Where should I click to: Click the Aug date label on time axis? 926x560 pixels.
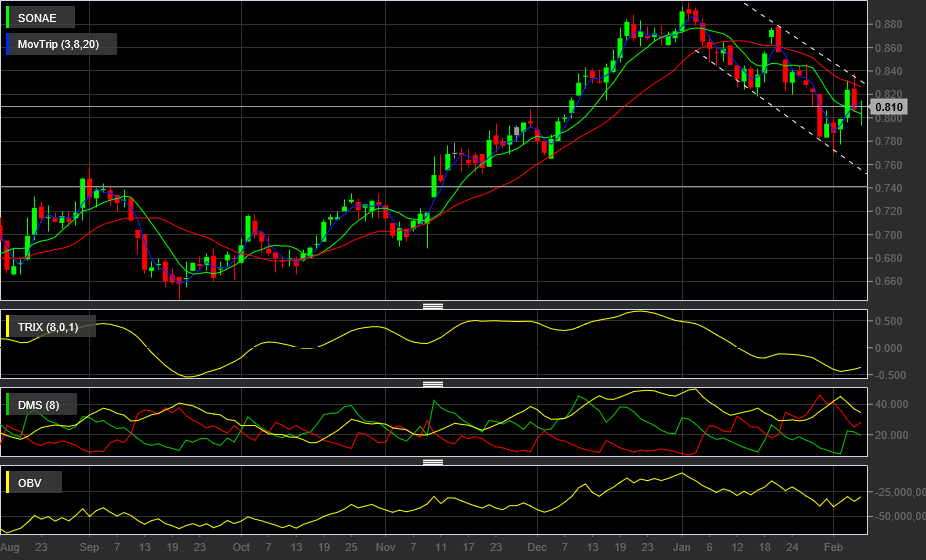(10, 547)
